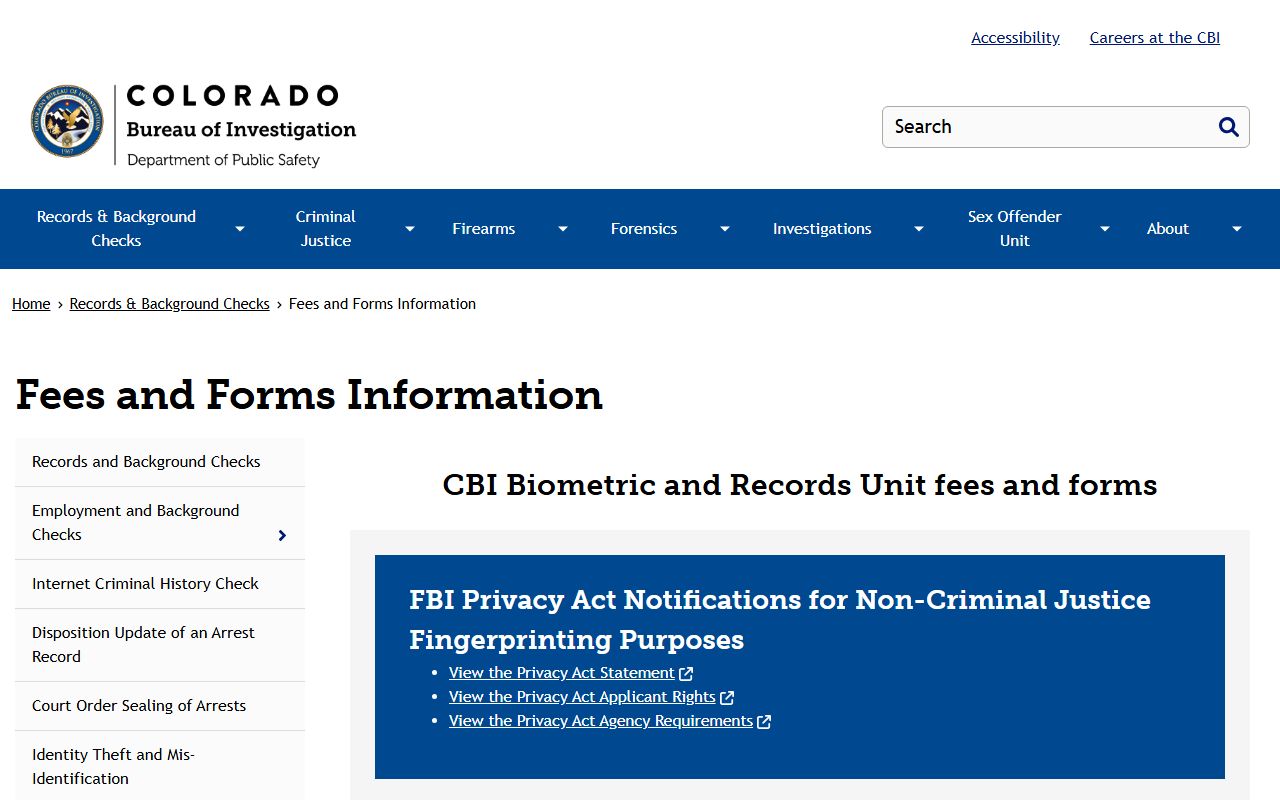Click external link icon beside Privacy Act Applicant Rights

pyautogui.click(x=727, y=698)
